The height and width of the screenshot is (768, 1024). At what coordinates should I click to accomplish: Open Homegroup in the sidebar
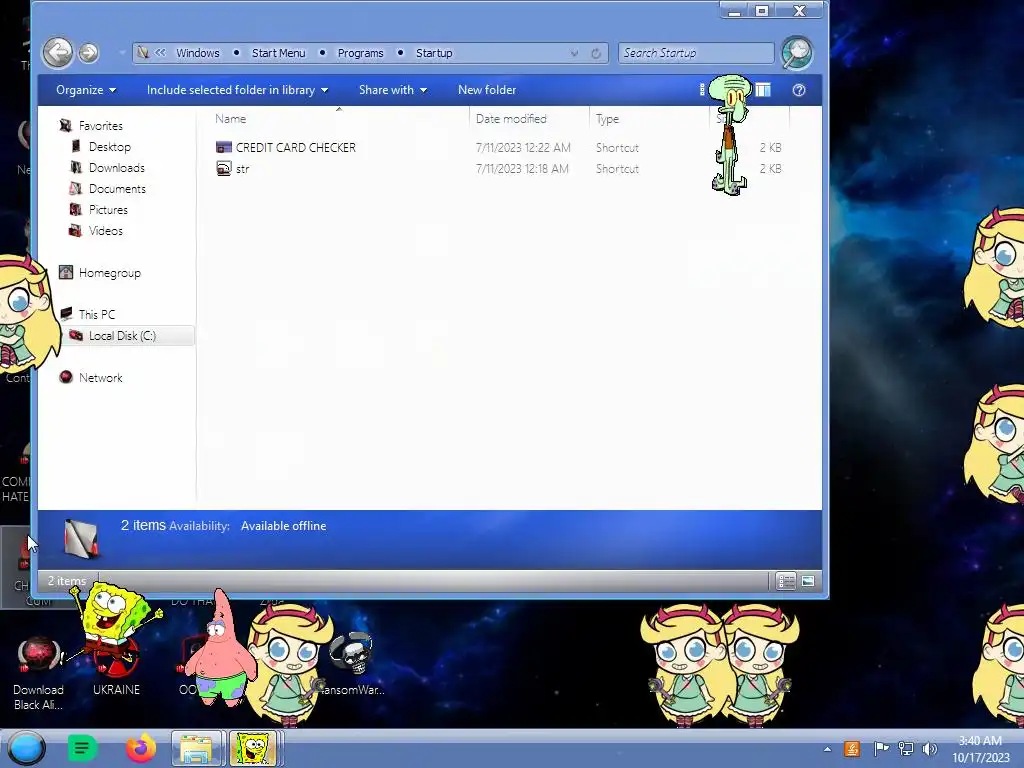coord(110,273)
